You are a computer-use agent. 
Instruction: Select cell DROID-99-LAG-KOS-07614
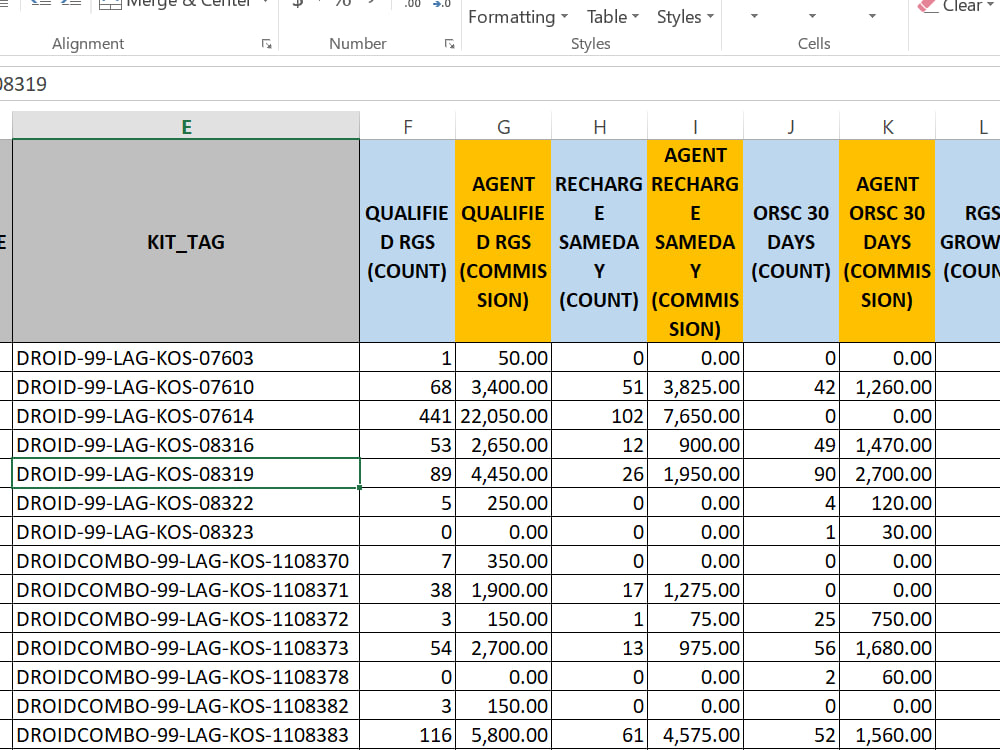(186, 415)
